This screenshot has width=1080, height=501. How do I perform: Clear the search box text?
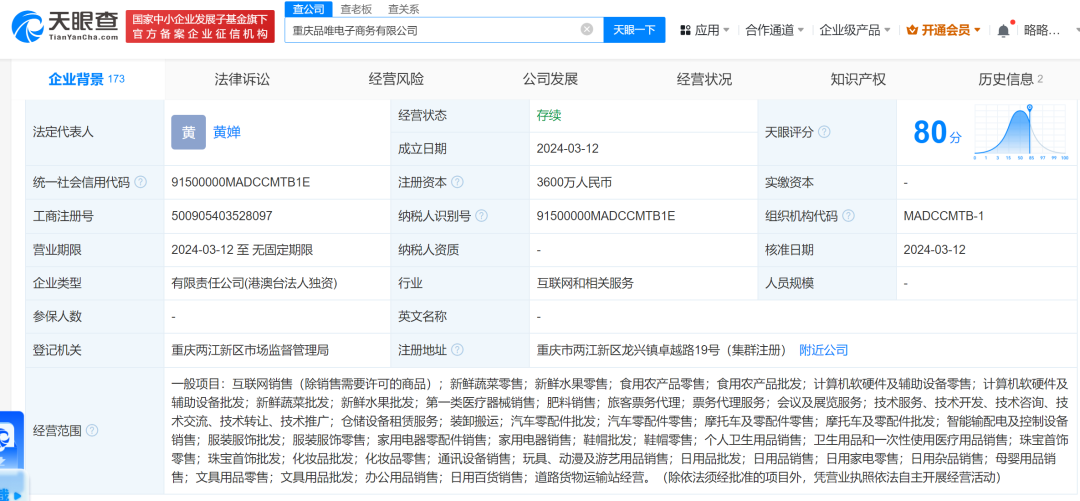click(587, 30)
